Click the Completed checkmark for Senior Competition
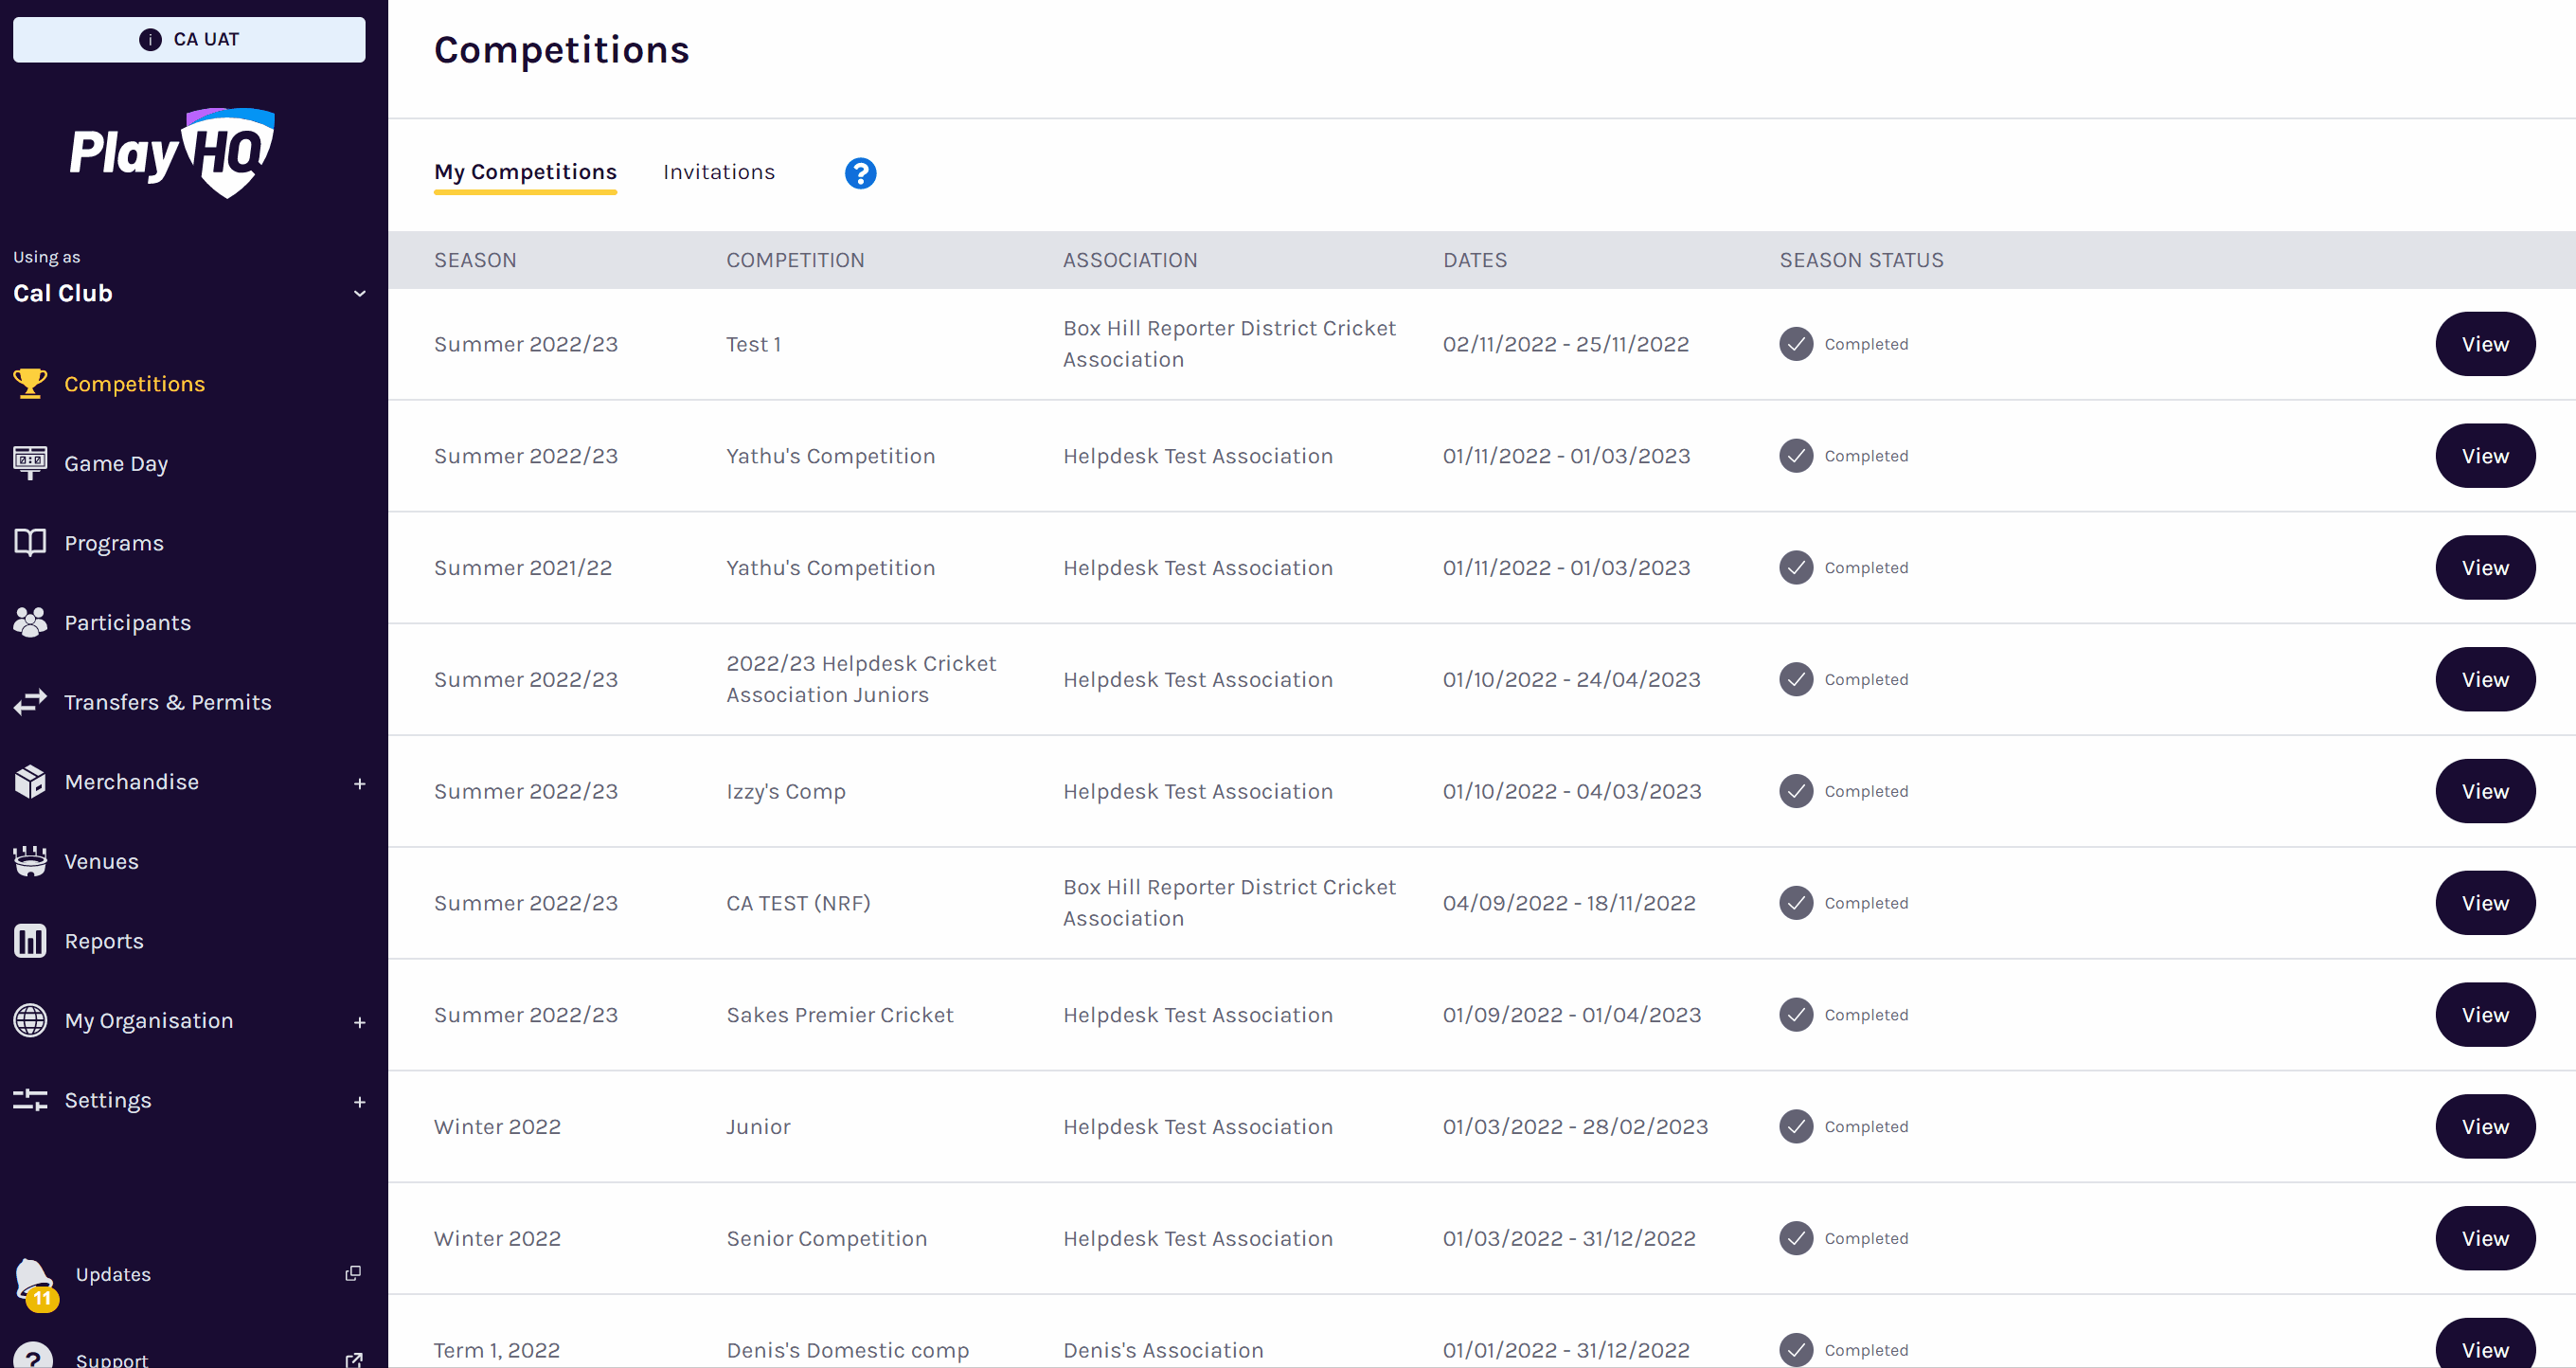Viewport: 2576px width, 1368px height. pyautogui.click(x=1796, y=1238)
